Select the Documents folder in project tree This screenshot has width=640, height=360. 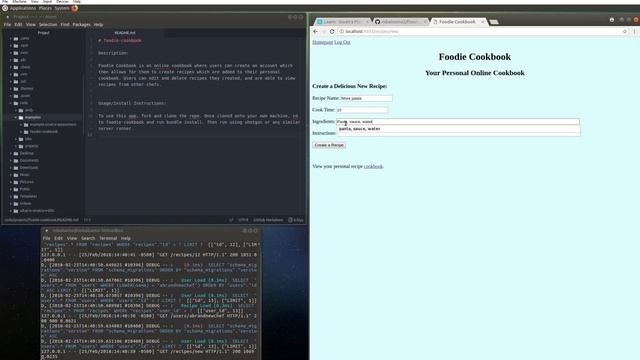tap(29, 160)
